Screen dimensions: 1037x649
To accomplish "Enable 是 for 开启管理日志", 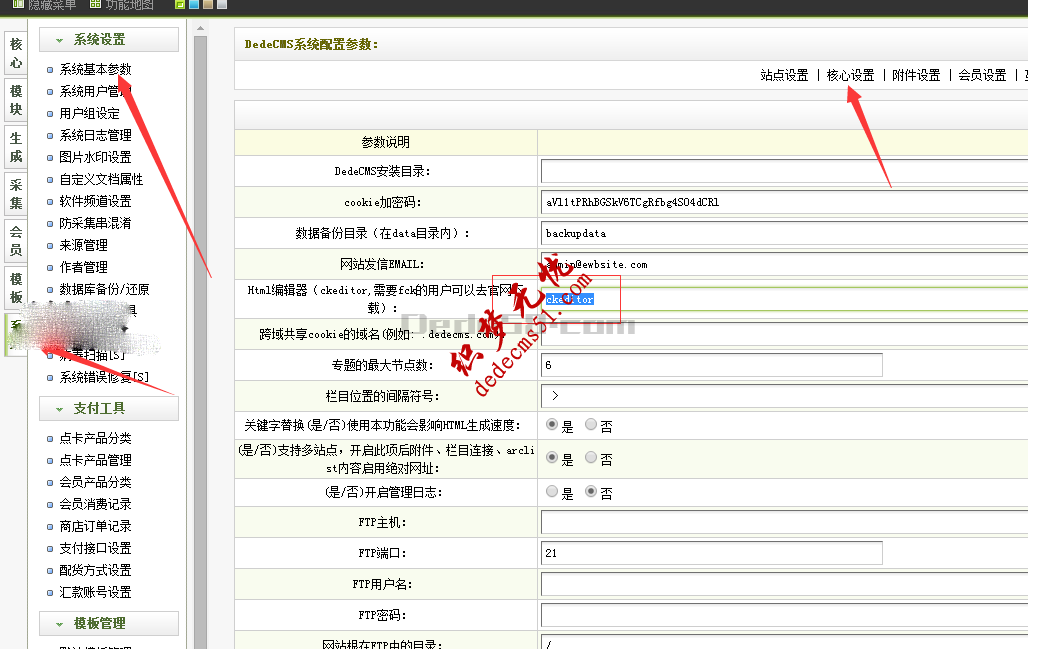I will click(553, 491).
